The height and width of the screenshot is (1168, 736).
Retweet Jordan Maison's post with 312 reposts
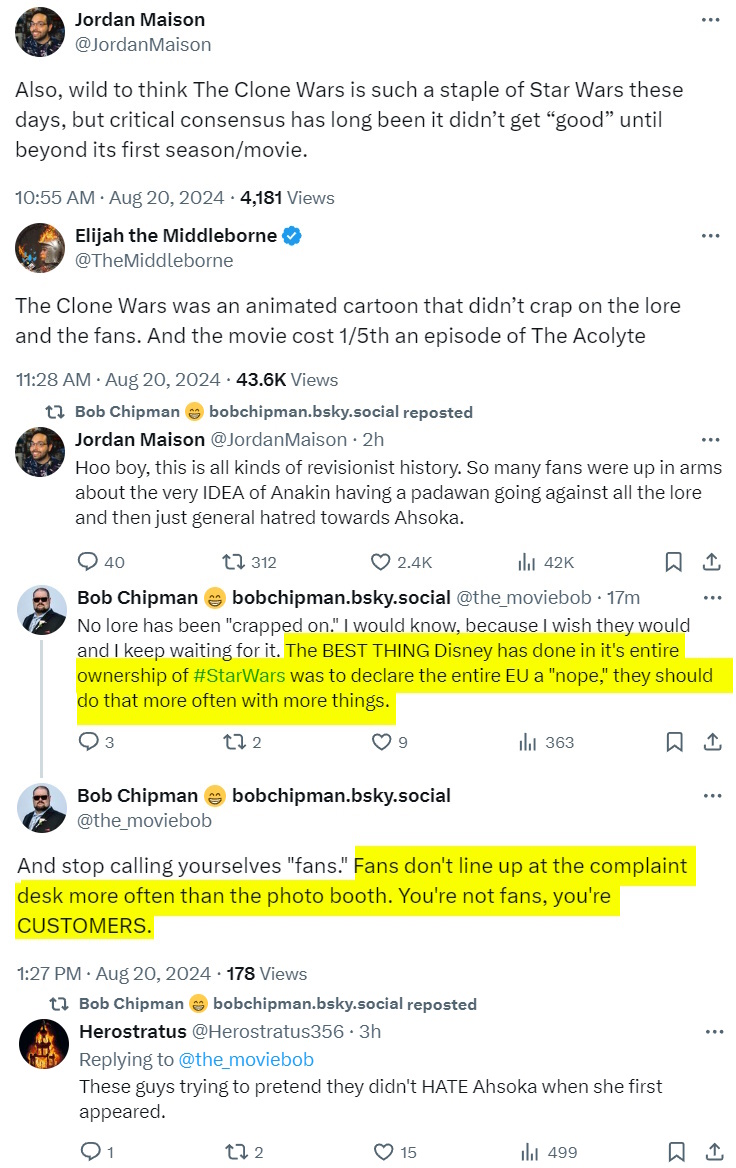232,562
